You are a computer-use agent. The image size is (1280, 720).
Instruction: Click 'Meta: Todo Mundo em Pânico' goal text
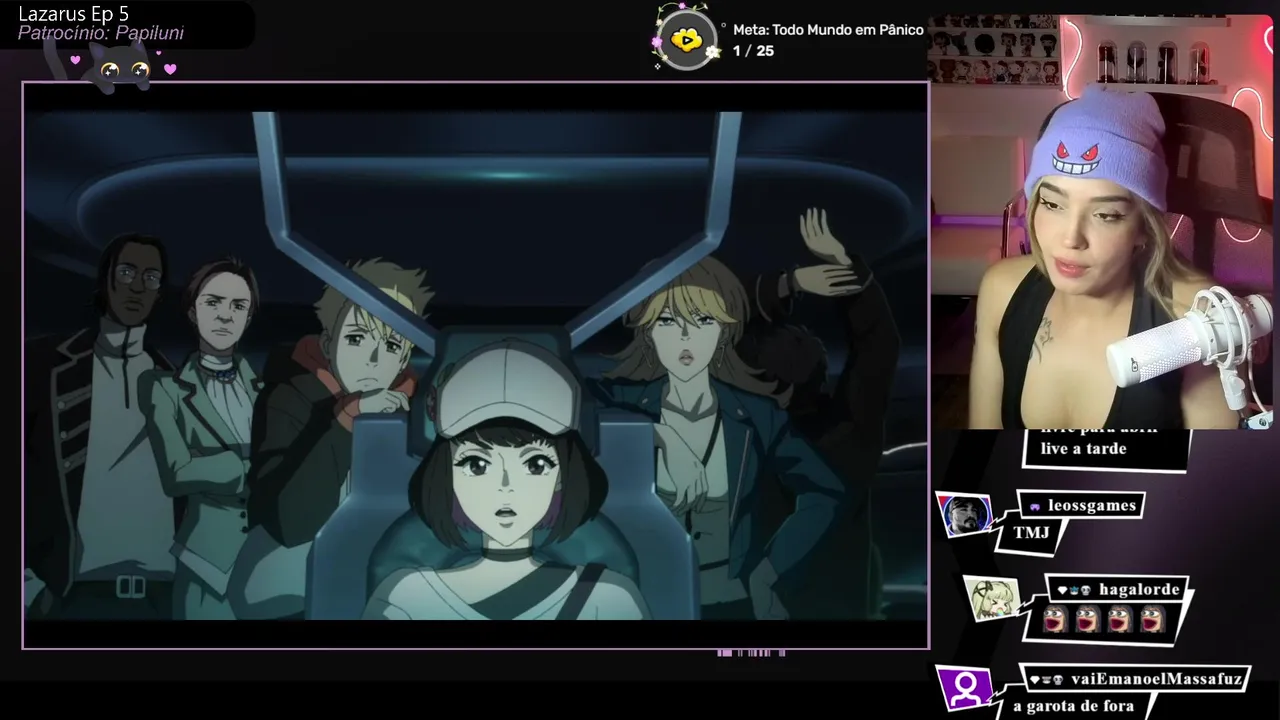828,30
